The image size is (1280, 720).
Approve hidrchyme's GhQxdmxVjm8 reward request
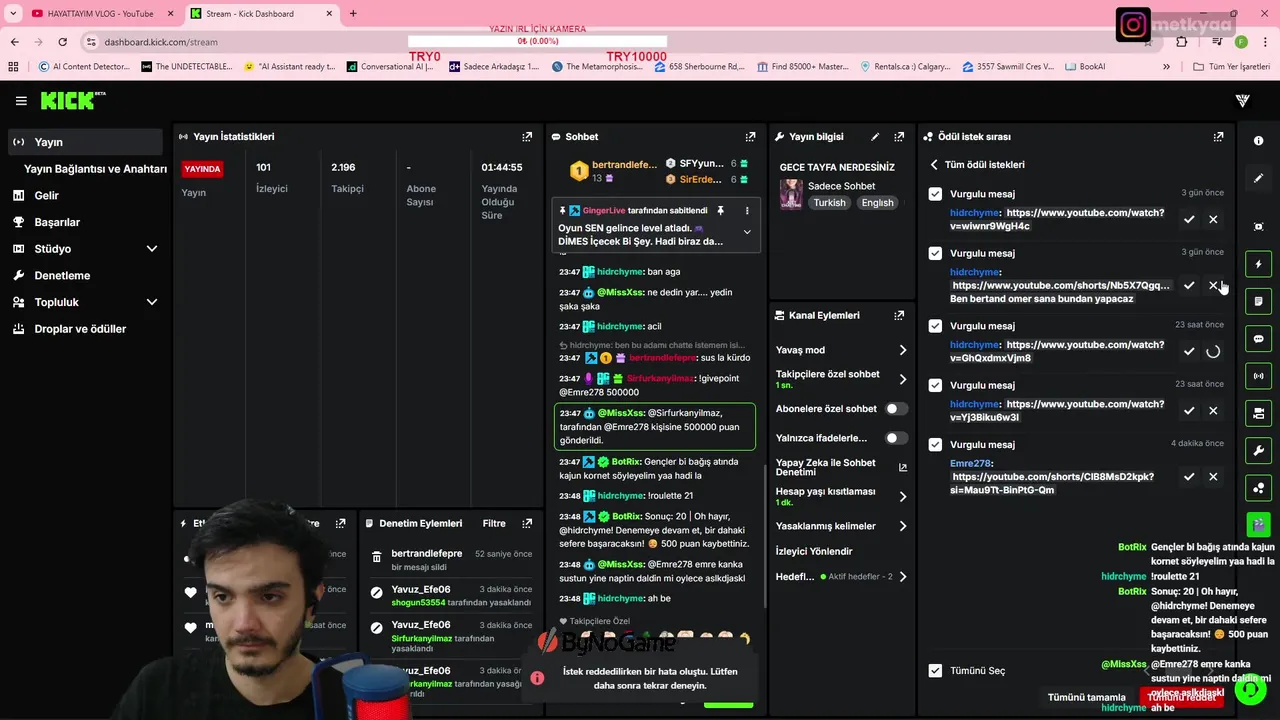click(x=1189, y=351)
